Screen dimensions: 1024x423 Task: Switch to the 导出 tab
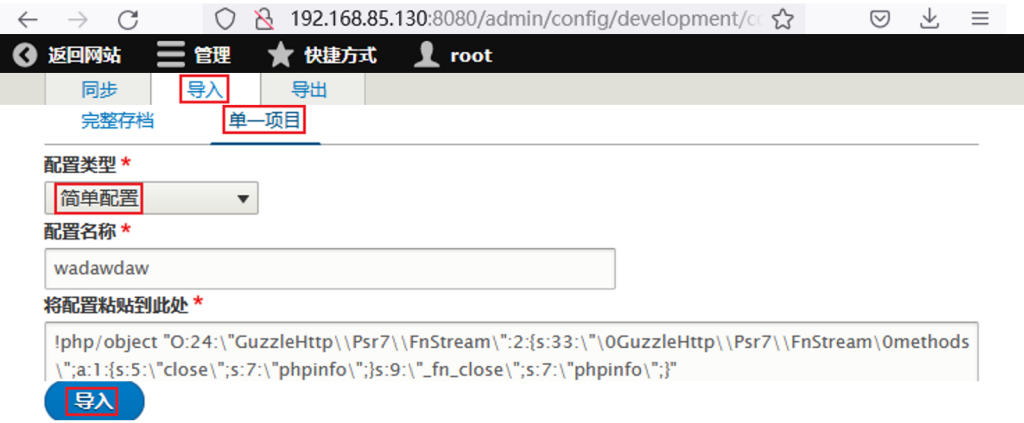[312, 89]
